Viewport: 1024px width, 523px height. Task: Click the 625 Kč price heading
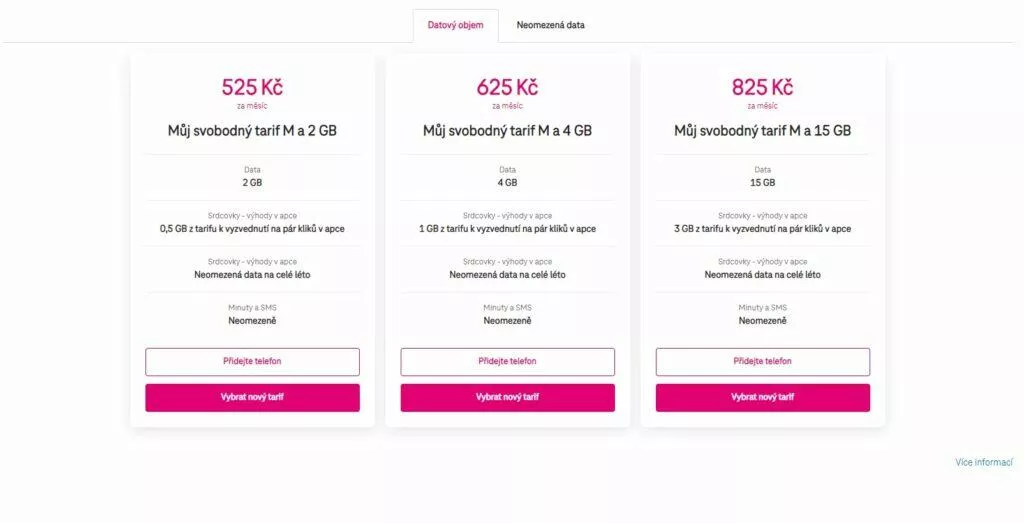(x=507, y=87)
